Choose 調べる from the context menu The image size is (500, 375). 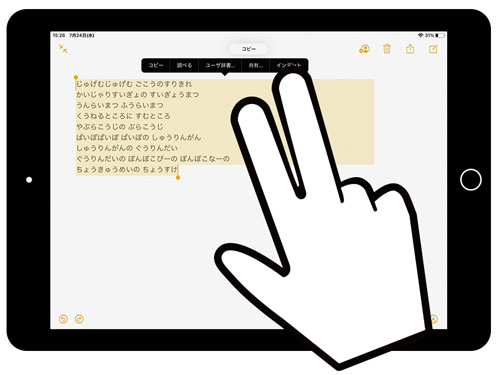point(184,65)
